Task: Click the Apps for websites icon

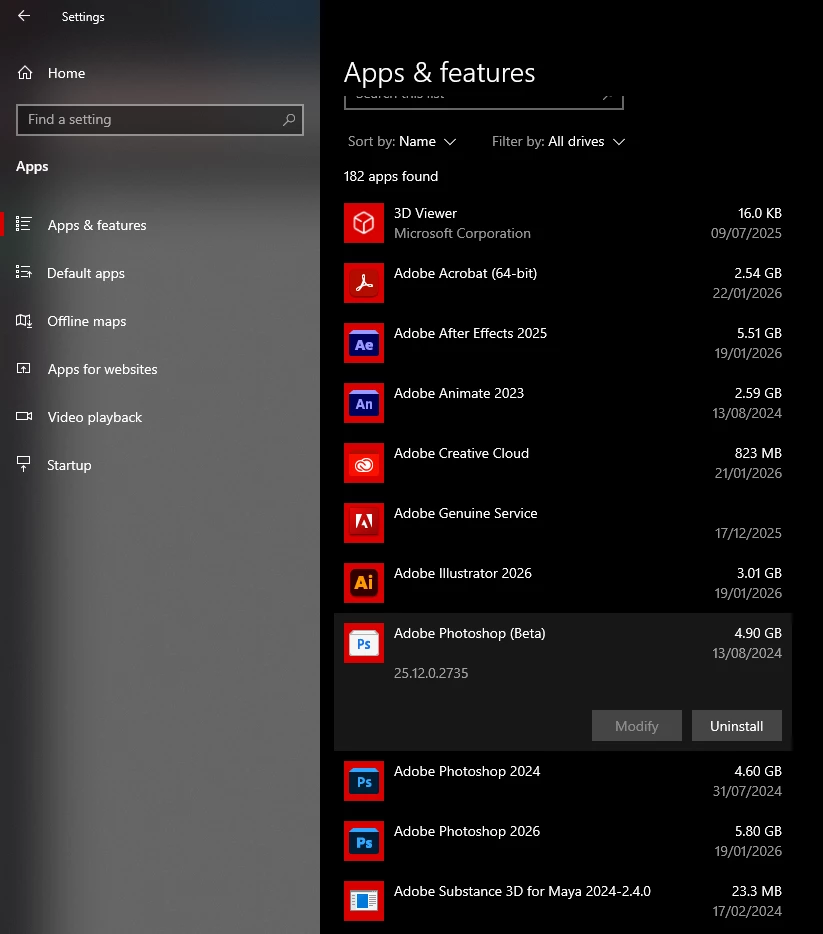Action: [23, 368]
